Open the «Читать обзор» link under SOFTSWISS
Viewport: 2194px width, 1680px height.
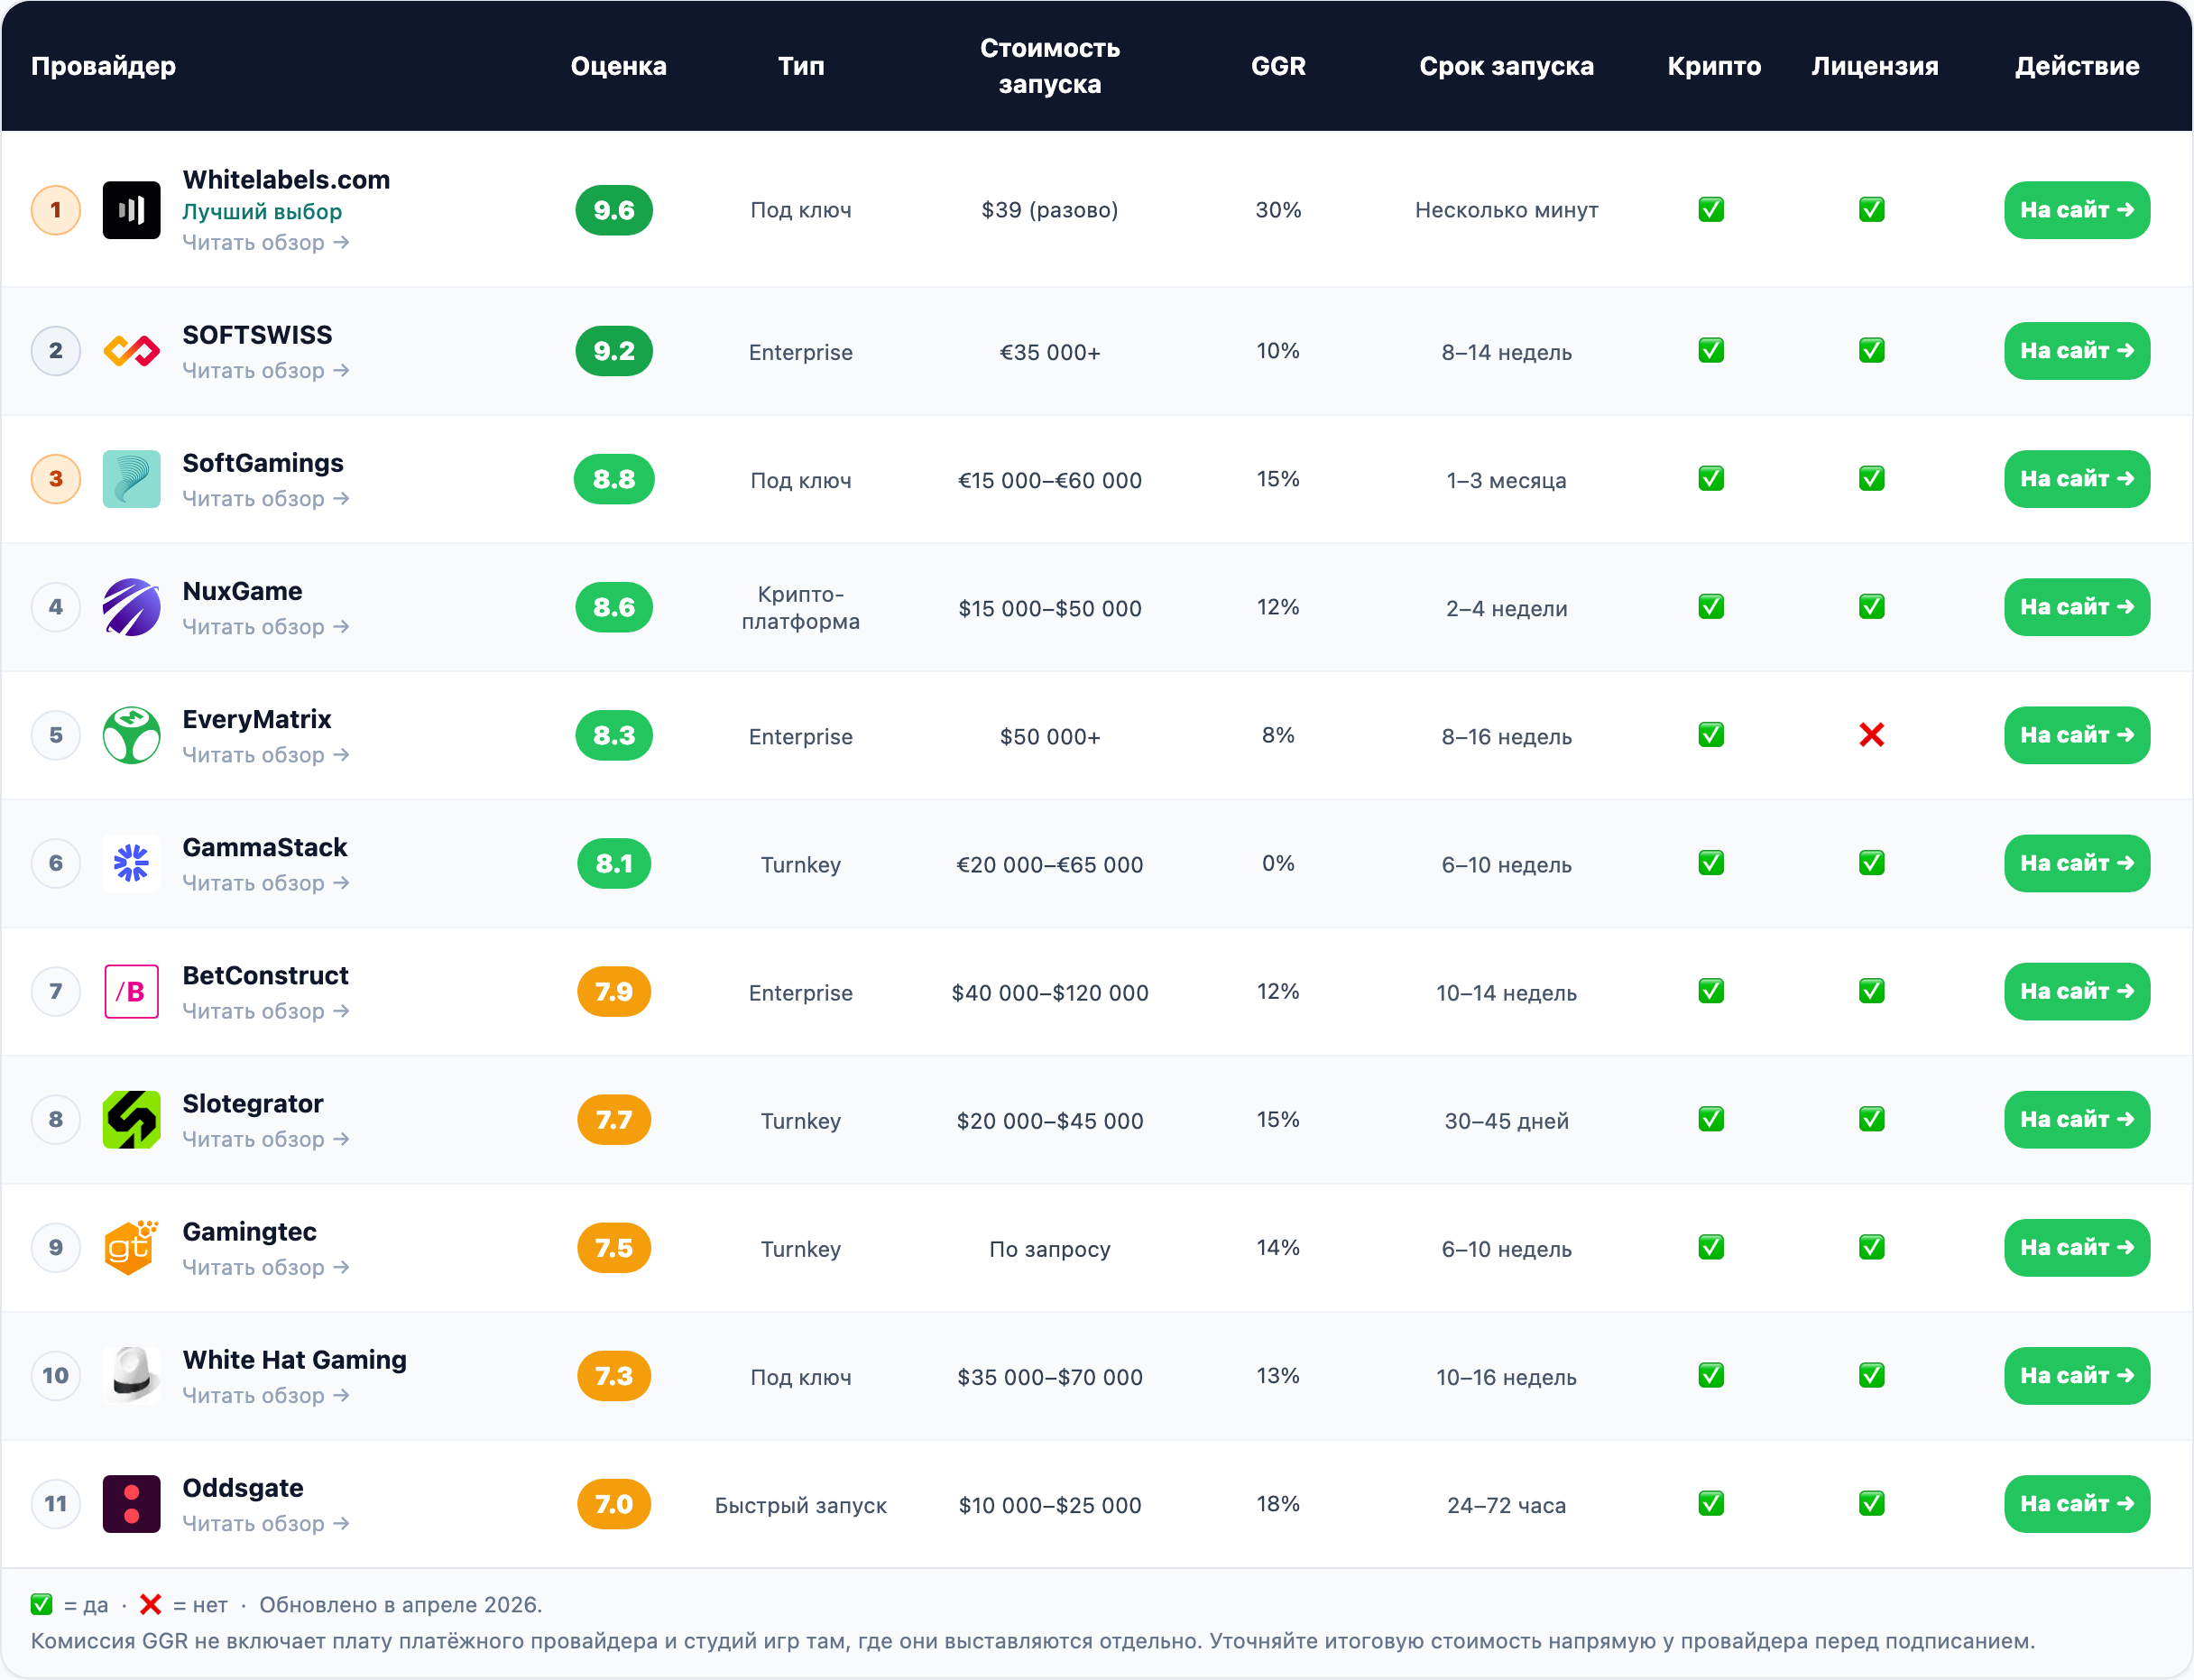point(266,371)
